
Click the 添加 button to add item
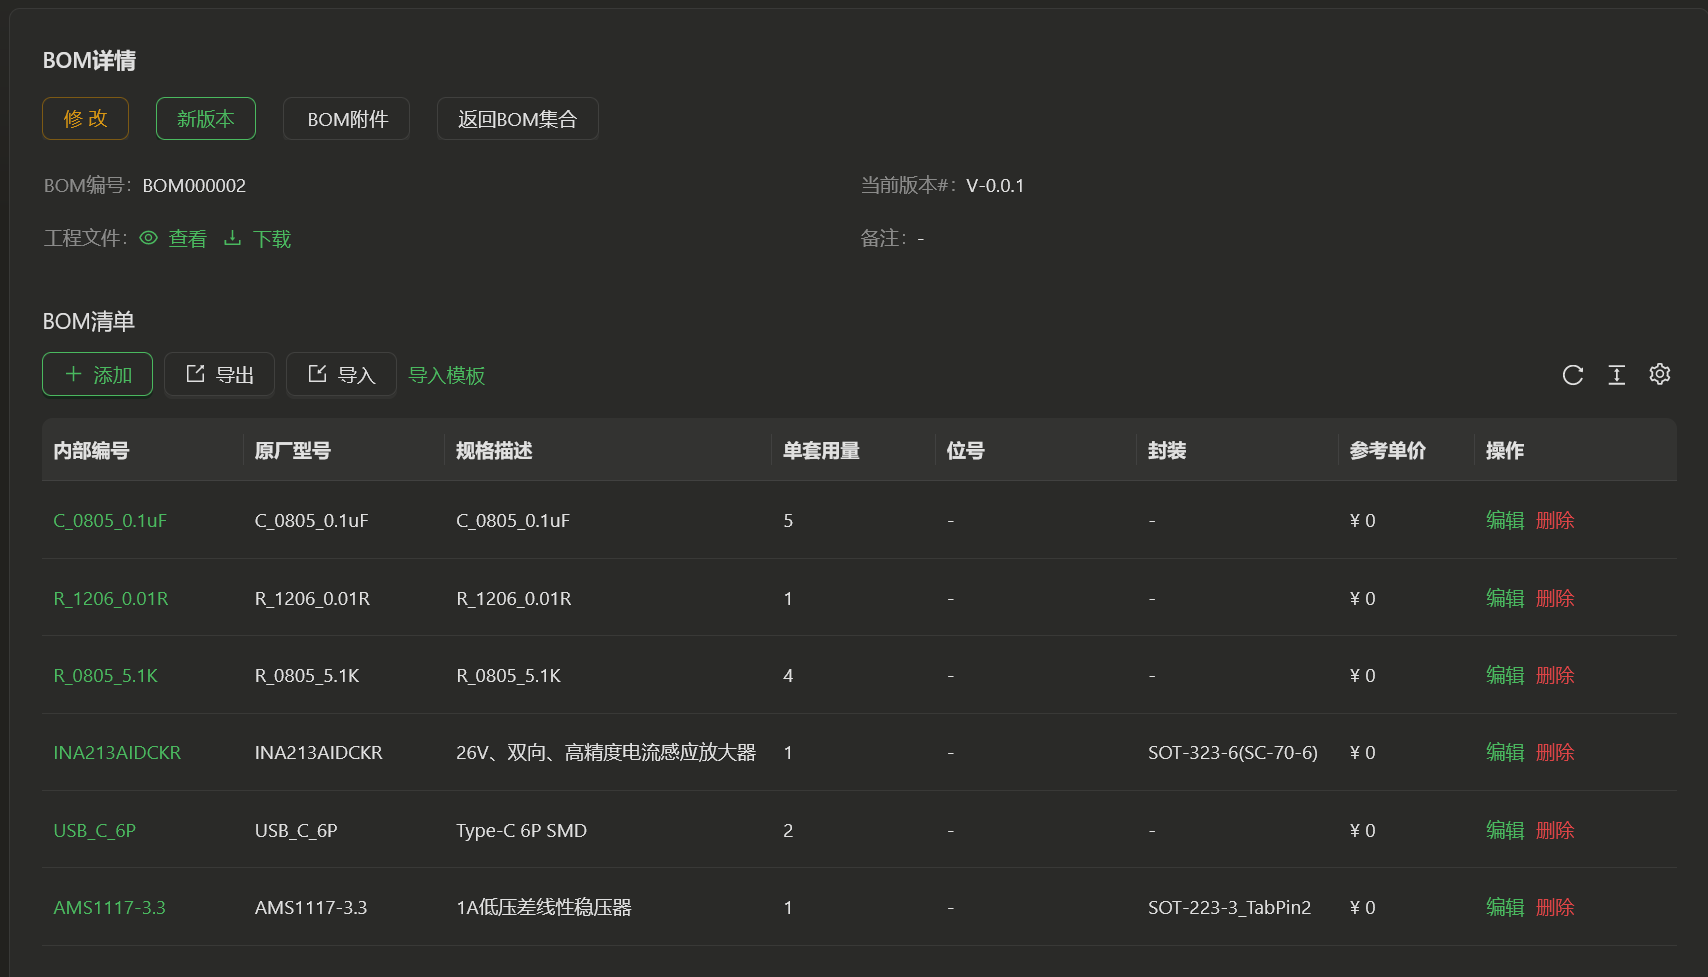[x=98, y=374]
